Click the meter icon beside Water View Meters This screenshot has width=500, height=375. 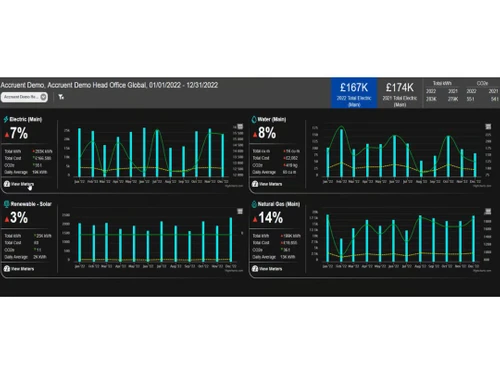click(x=255, y=184)
